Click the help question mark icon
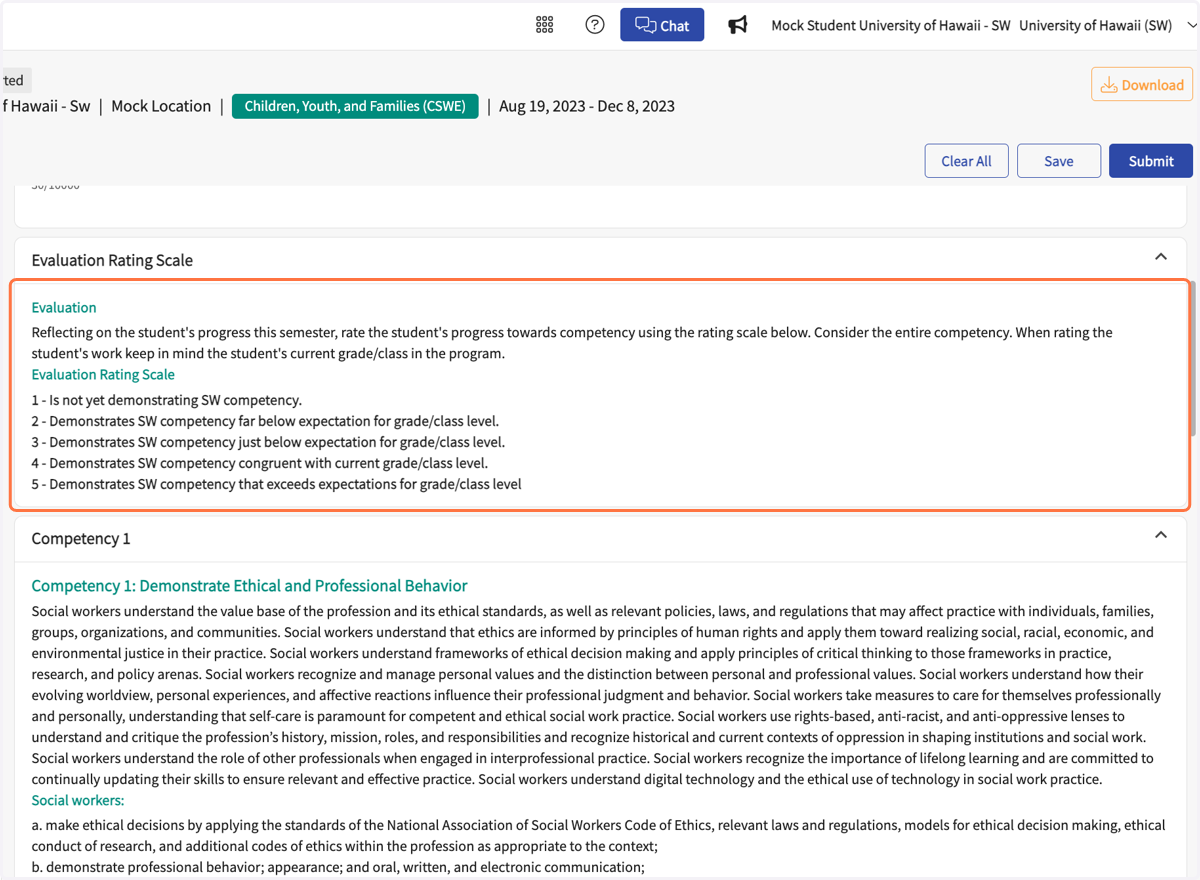 595,25
